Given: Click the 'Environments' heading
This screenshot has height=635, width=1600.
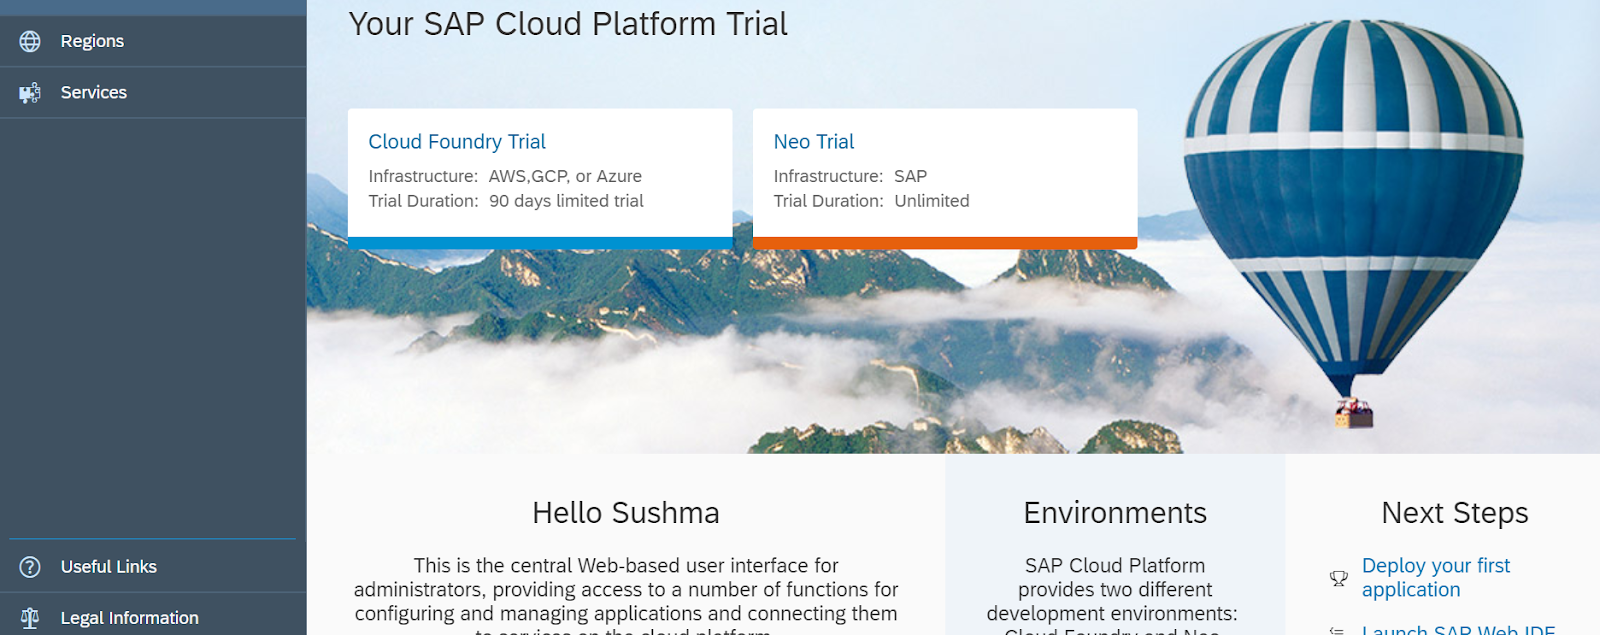Looking at the screenshot, I should (1115, 513).
